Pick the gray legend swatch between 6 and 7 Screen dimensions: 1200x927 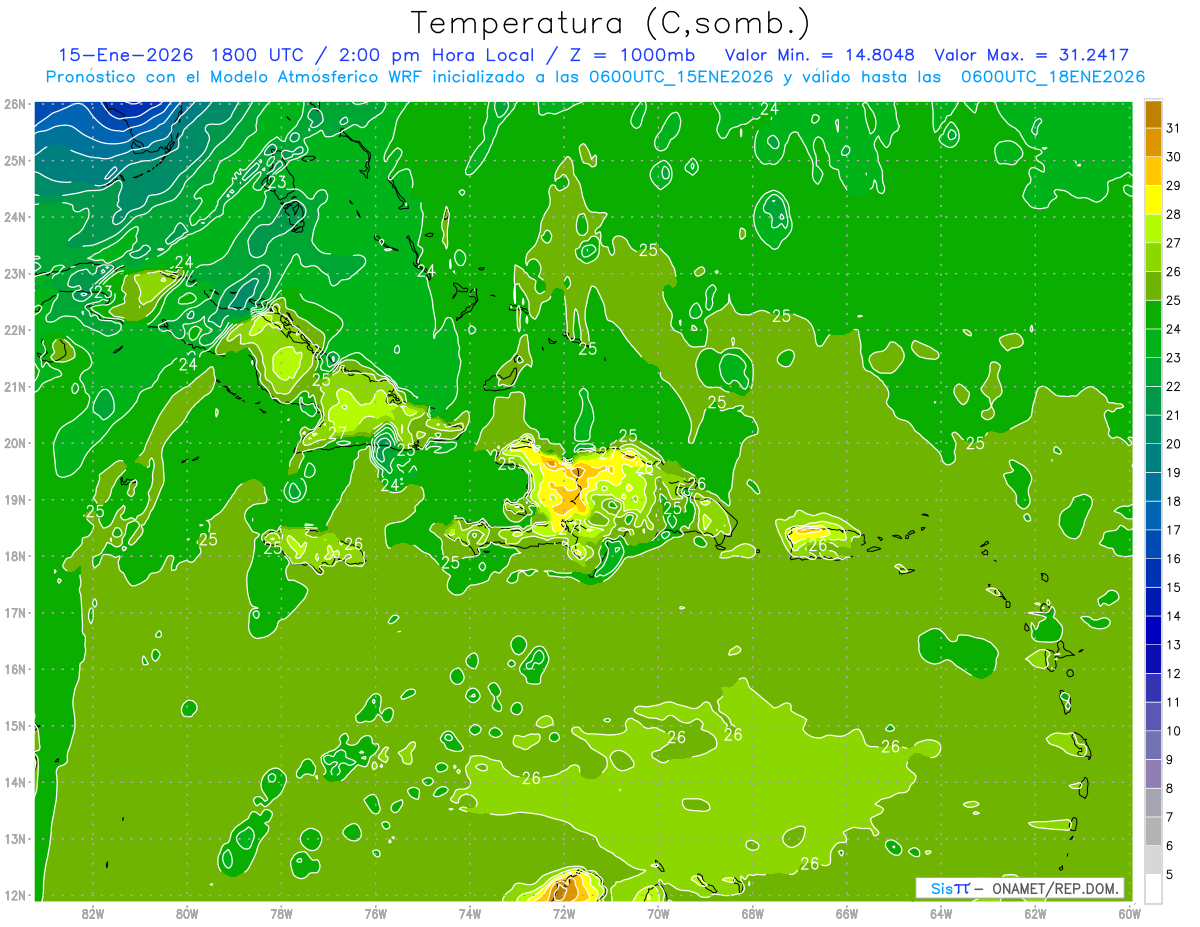[x=1153, y=831]
